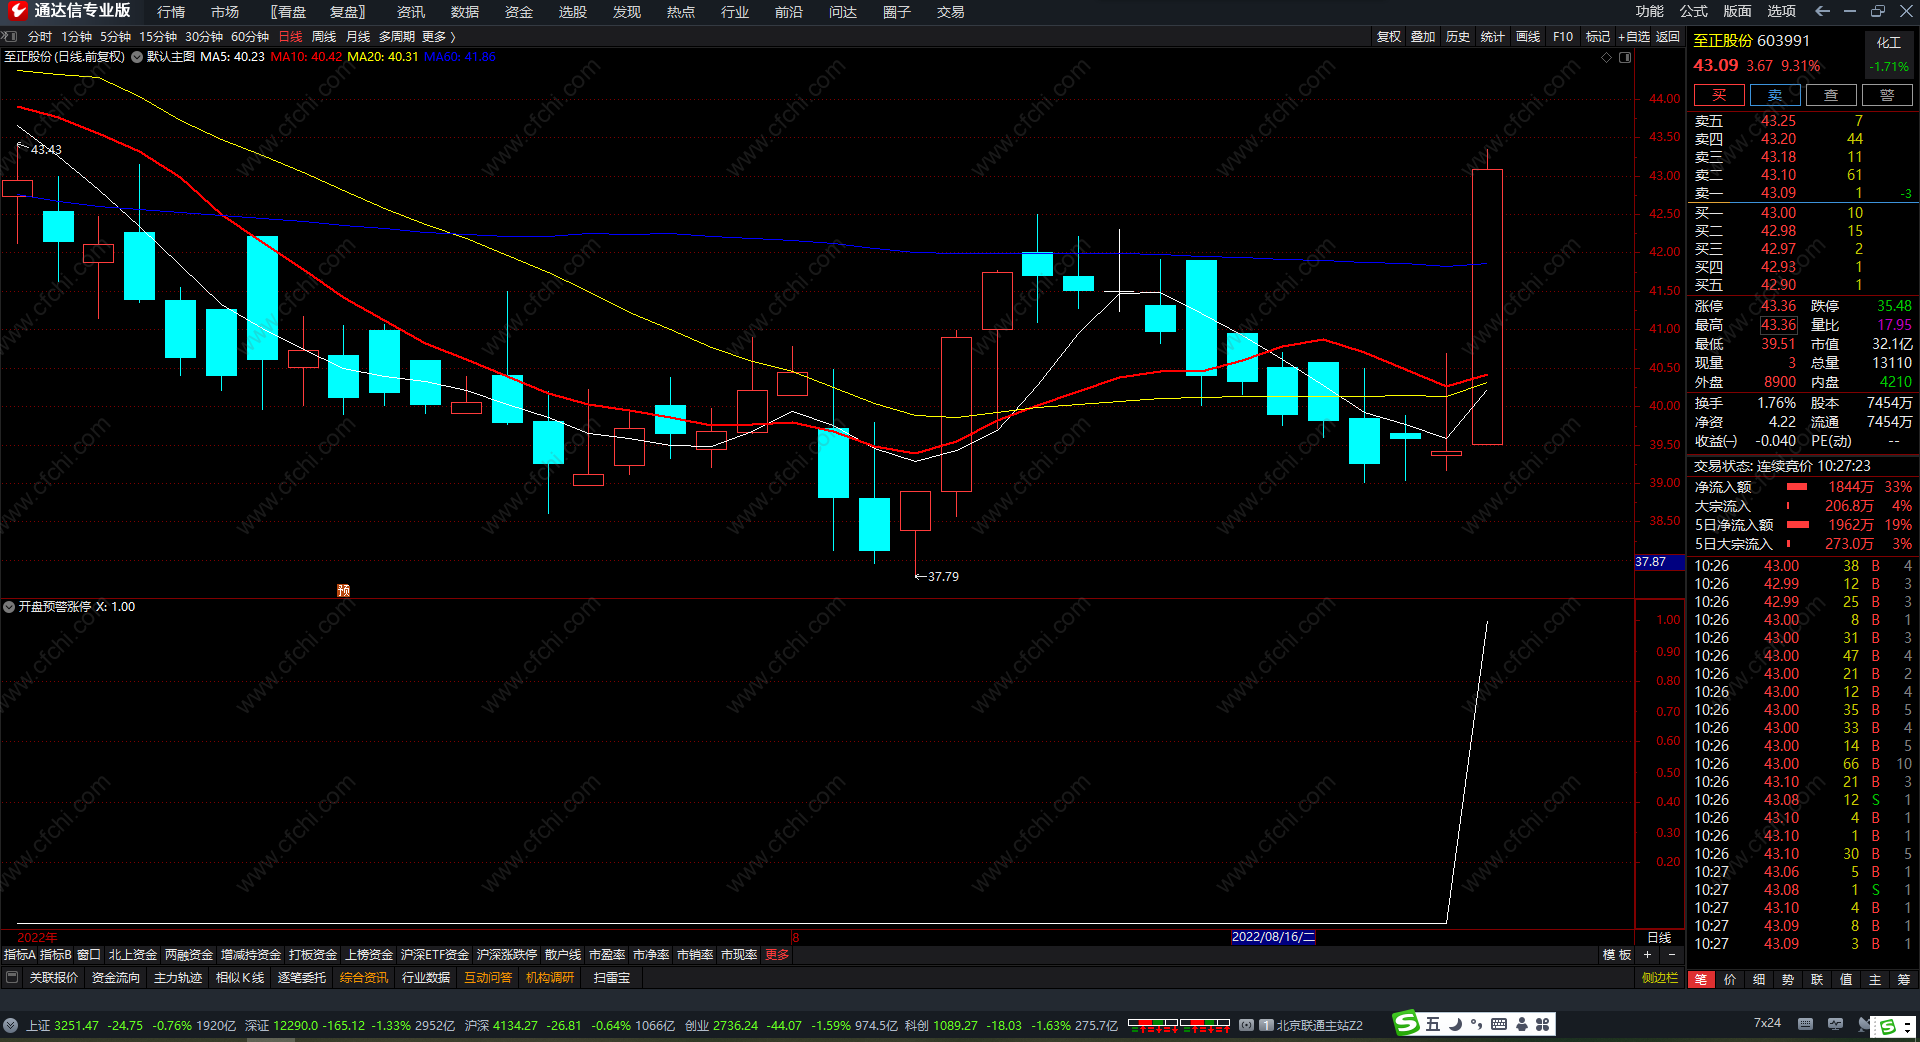This screenshot has width=1920, height=1042.
Task: Click the 警 alert button
Action: 1887,95
